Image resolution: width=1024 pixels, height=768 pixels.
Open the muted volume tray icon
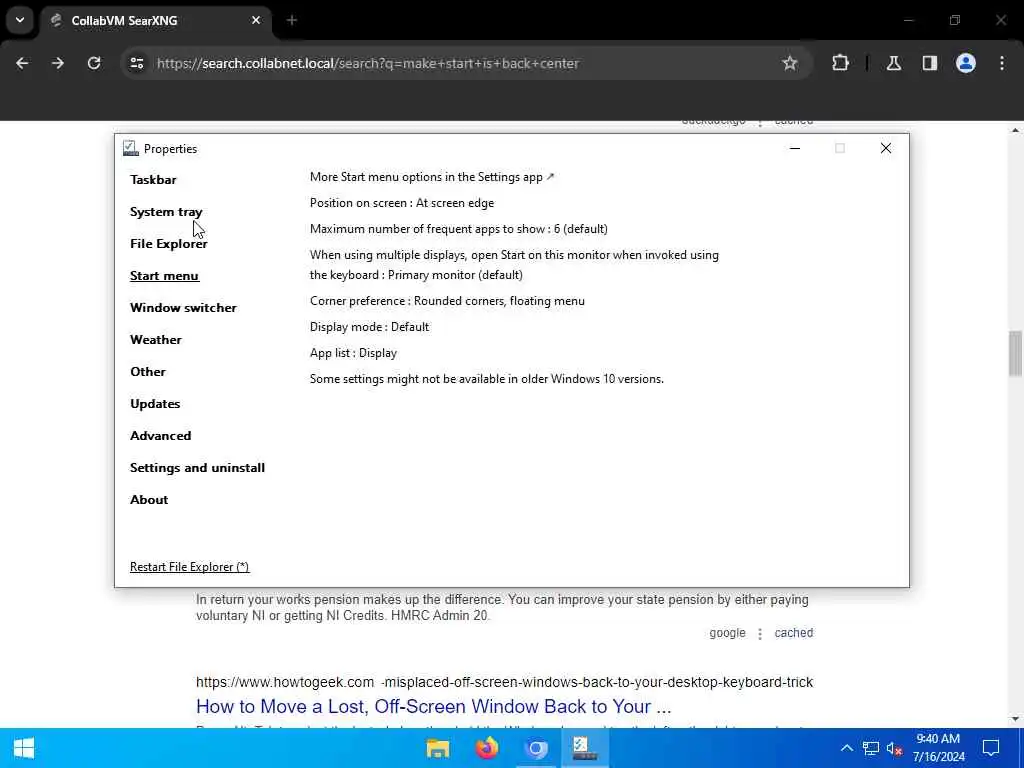click(894, 748)
